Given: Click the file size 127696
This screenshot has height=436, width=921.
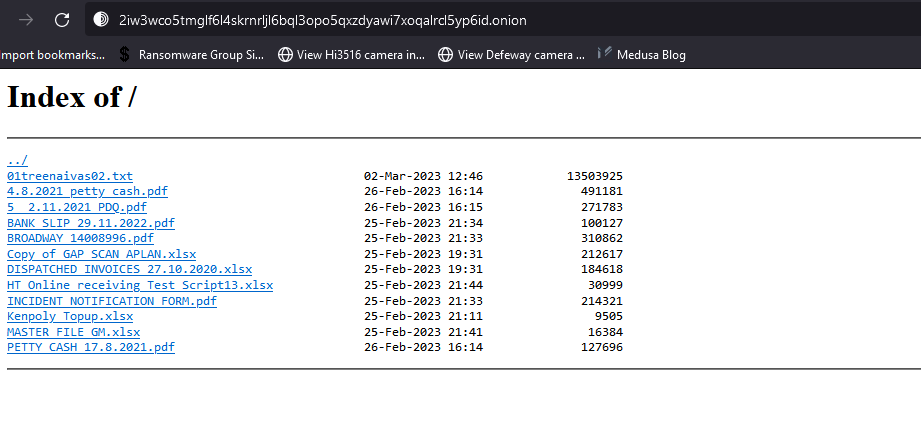Looking at the screenshot, I should pos(602,347).
